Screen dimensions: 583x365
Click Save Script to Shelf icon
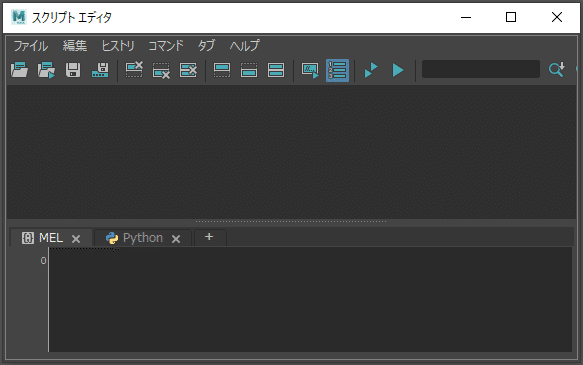pyautogui.click(x=100, y=70)
